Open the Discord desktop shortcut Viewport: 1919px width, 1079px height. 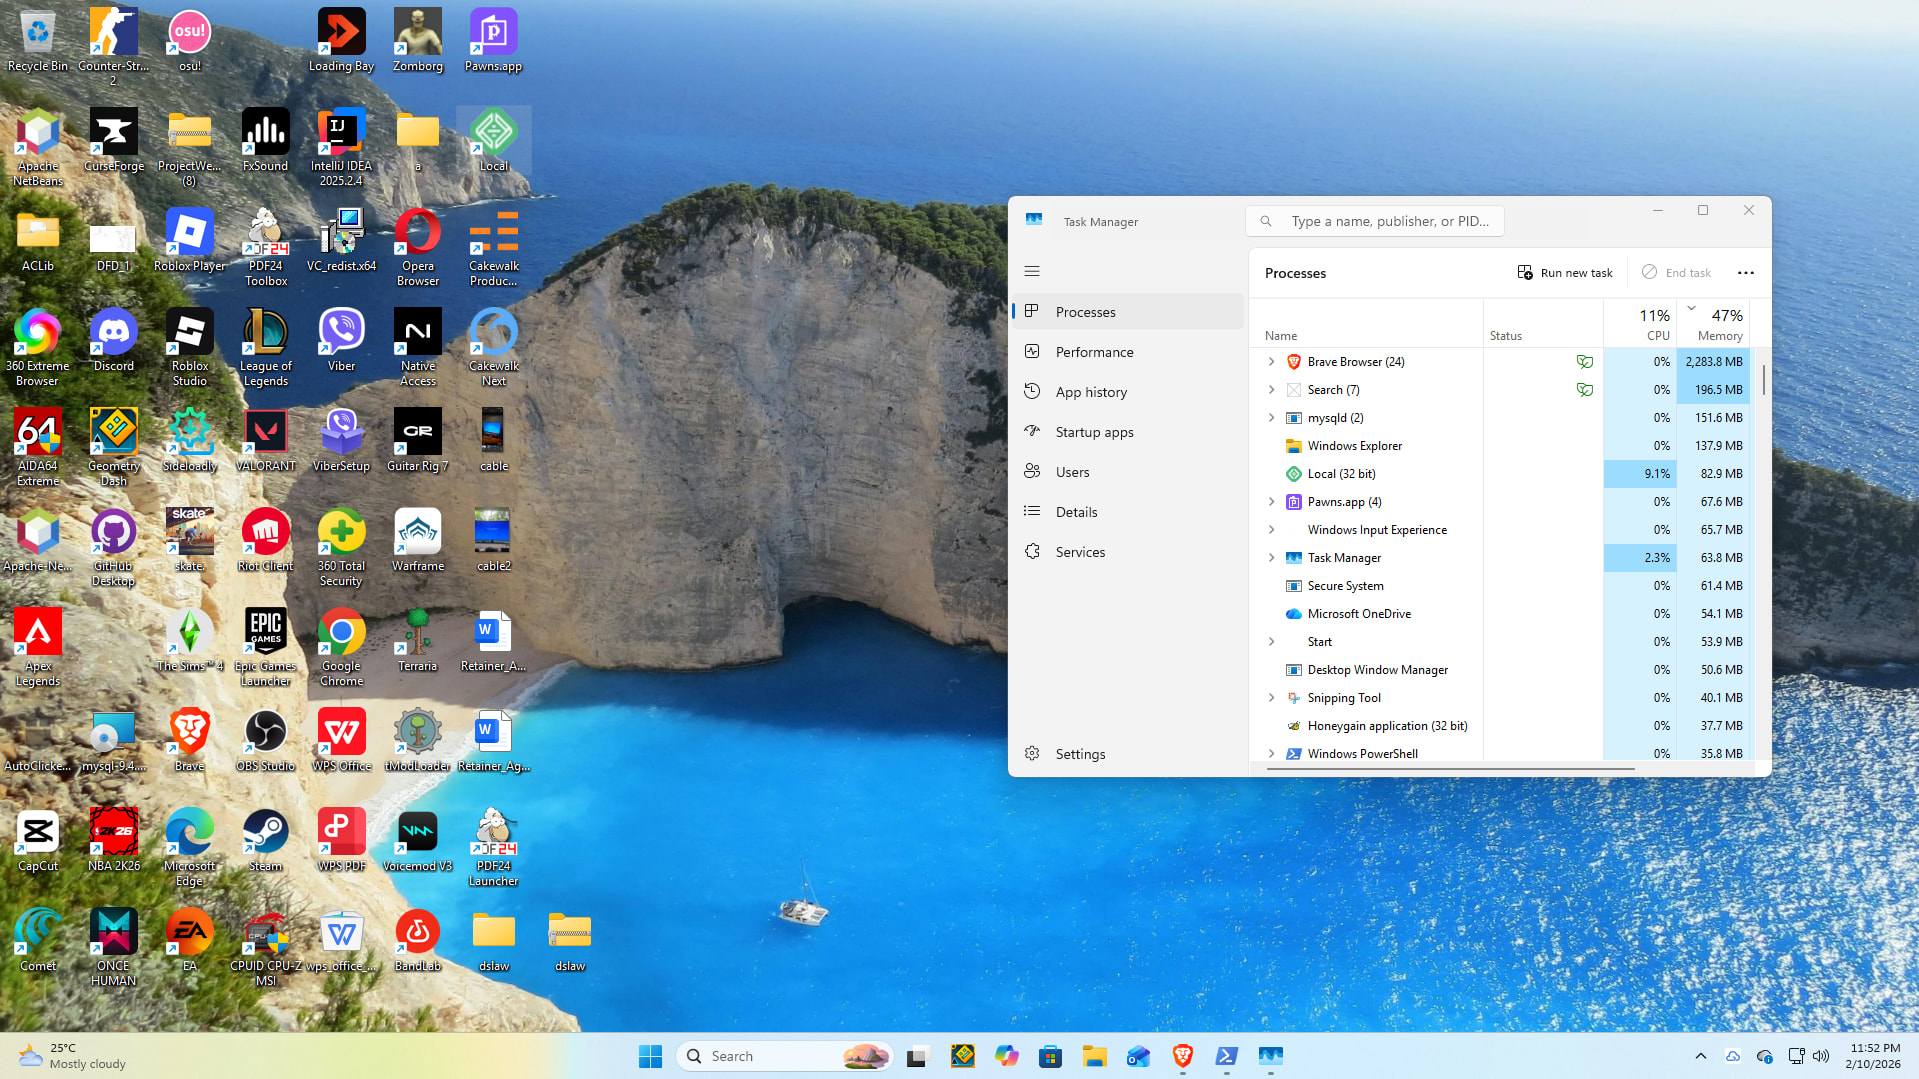(113, 341)
